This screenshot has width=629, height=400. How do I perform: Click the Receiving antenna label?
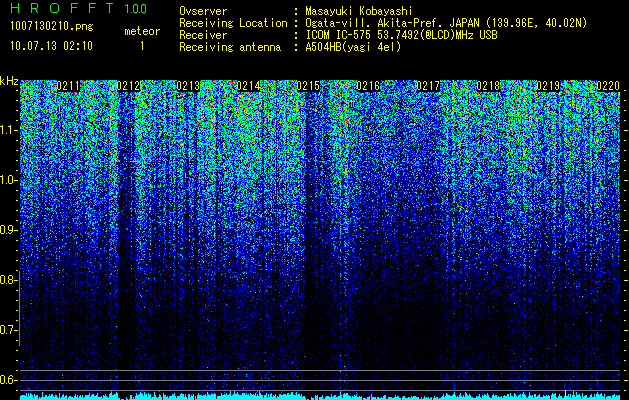tap(230, 47)
